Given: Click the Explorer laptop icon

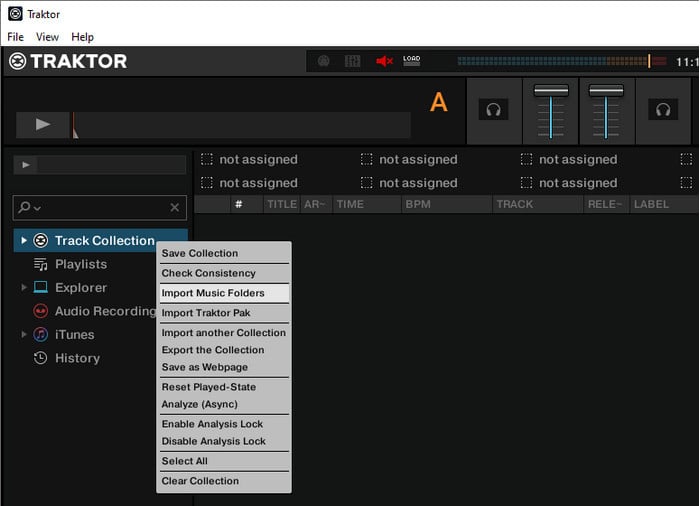Looking at the screenshot, I should 41,287.
